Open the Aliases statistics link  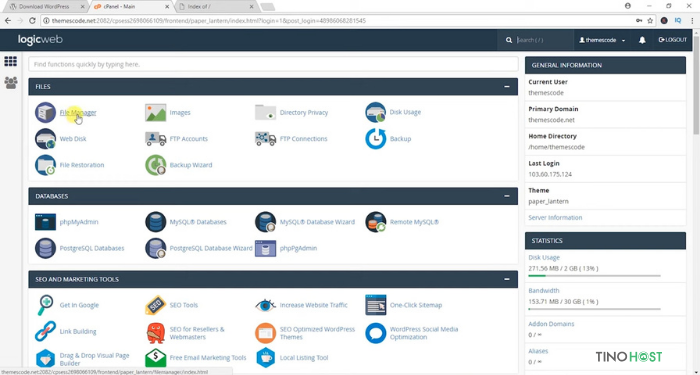(538, 351)
